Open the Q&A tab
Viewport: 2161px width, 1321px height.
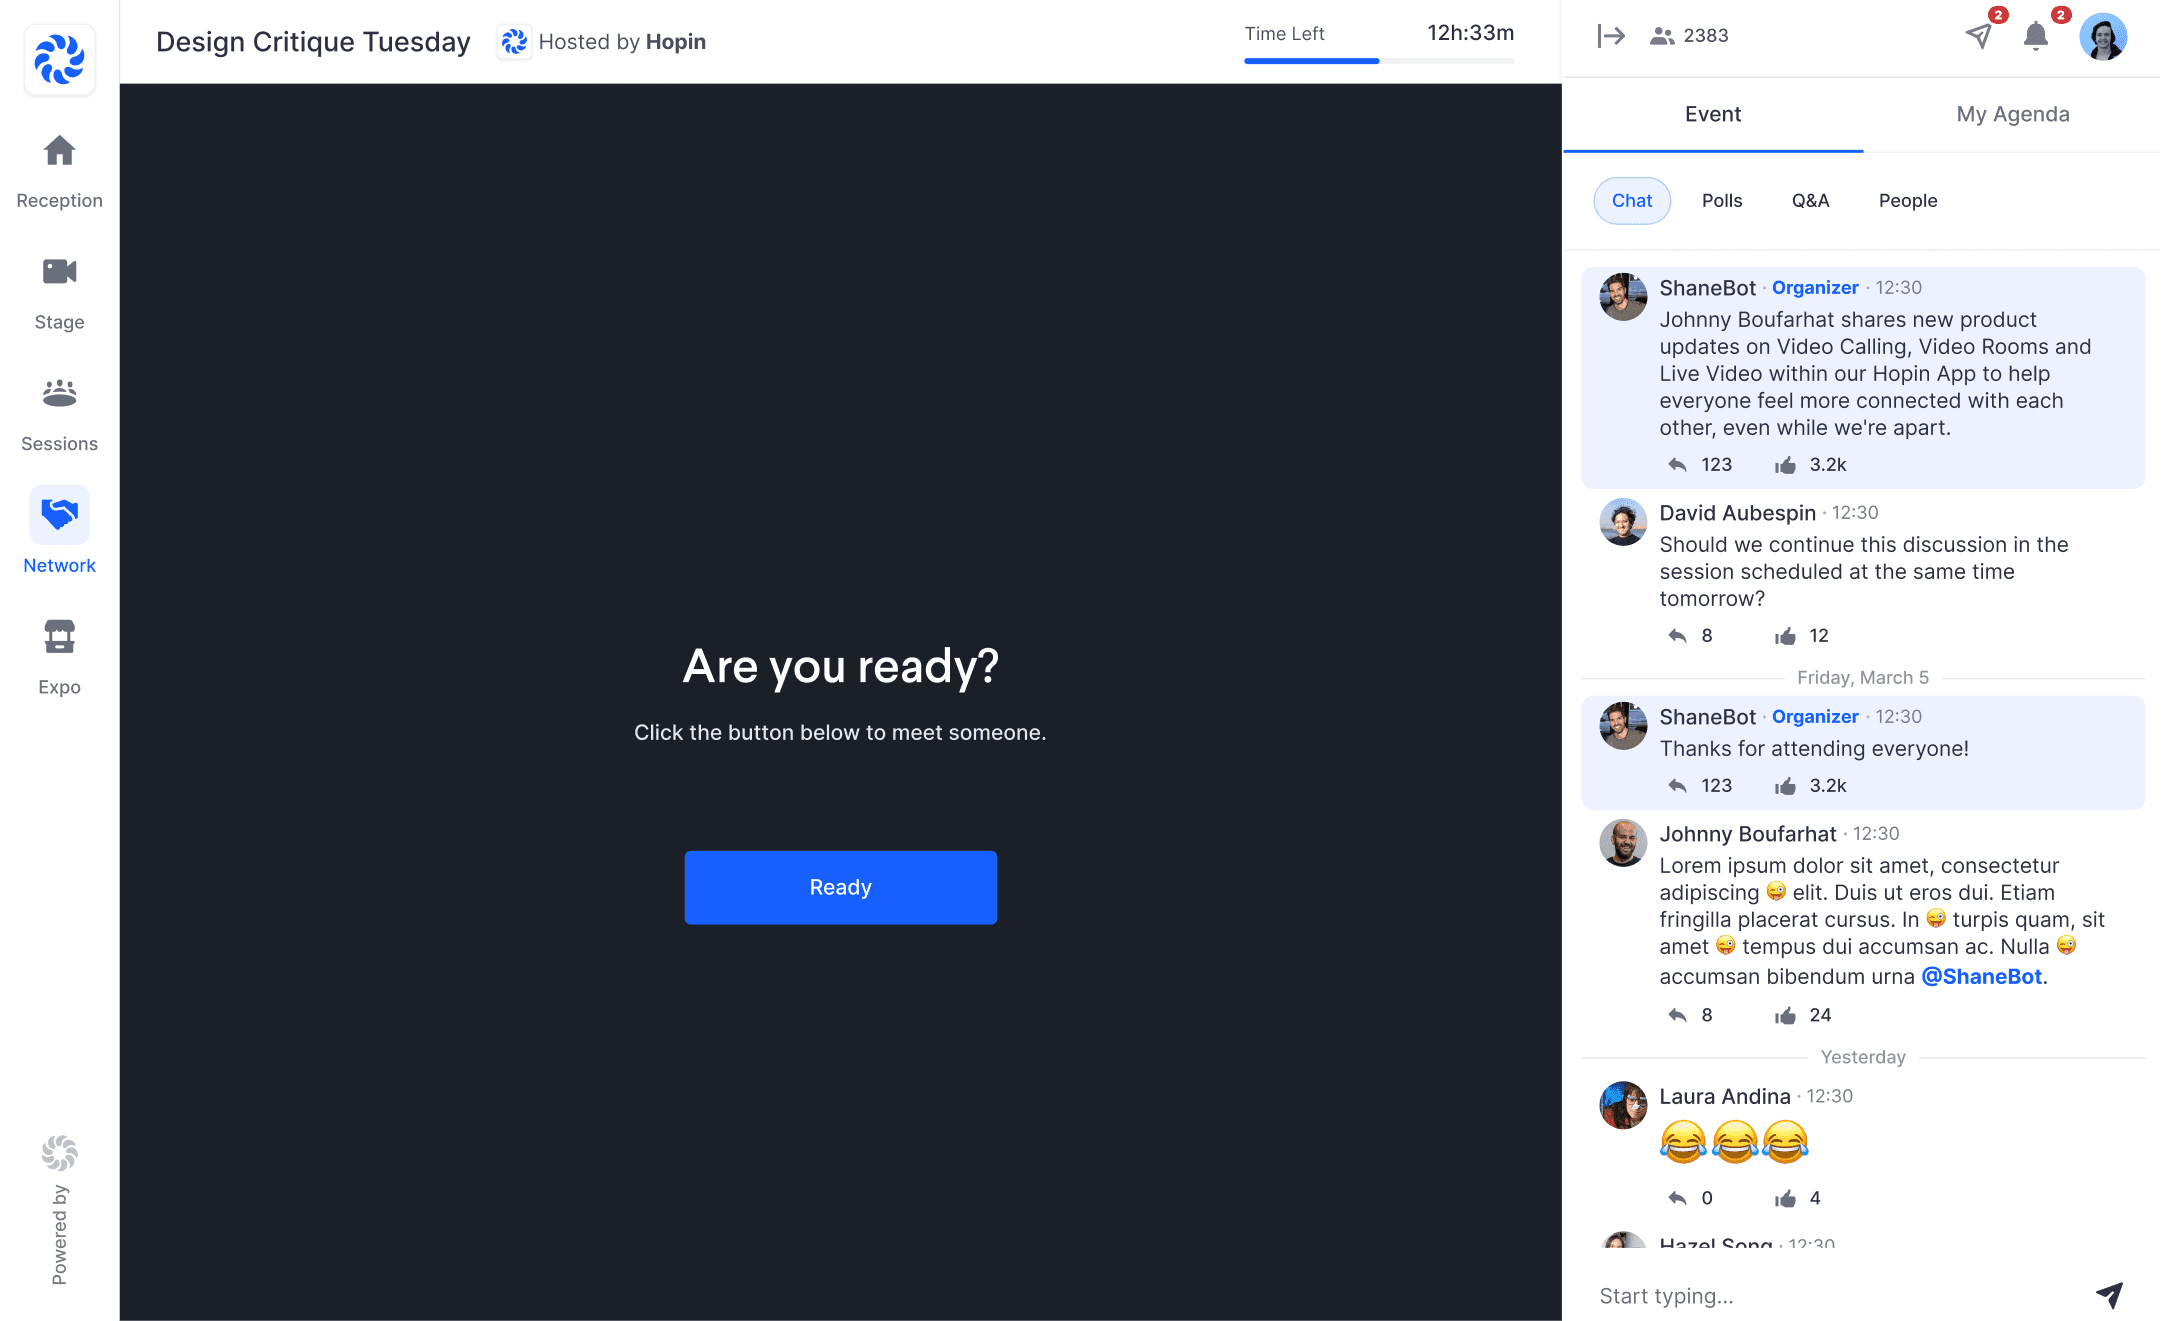(1810, 201)
